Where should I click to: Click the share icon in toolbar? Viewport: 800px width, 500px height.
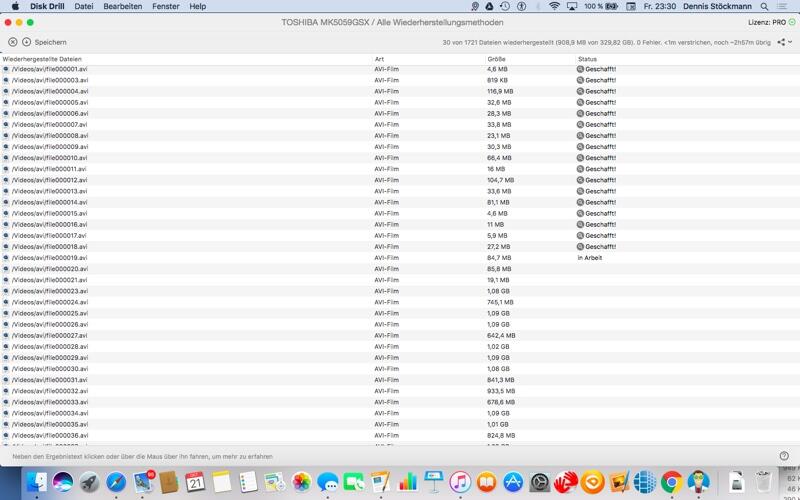pyautogui.click(x=780, y=42)
